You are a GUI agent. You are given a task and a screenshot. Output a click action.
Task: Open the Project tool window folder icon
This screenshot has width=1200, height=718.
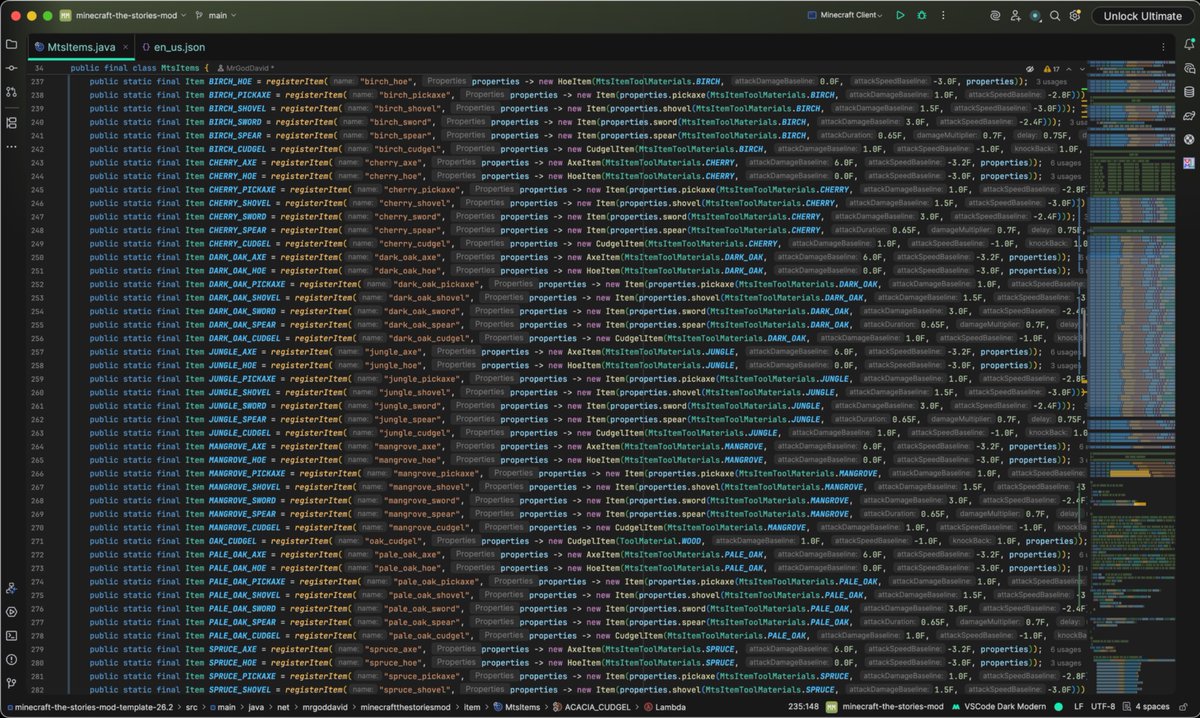point(11,45)
